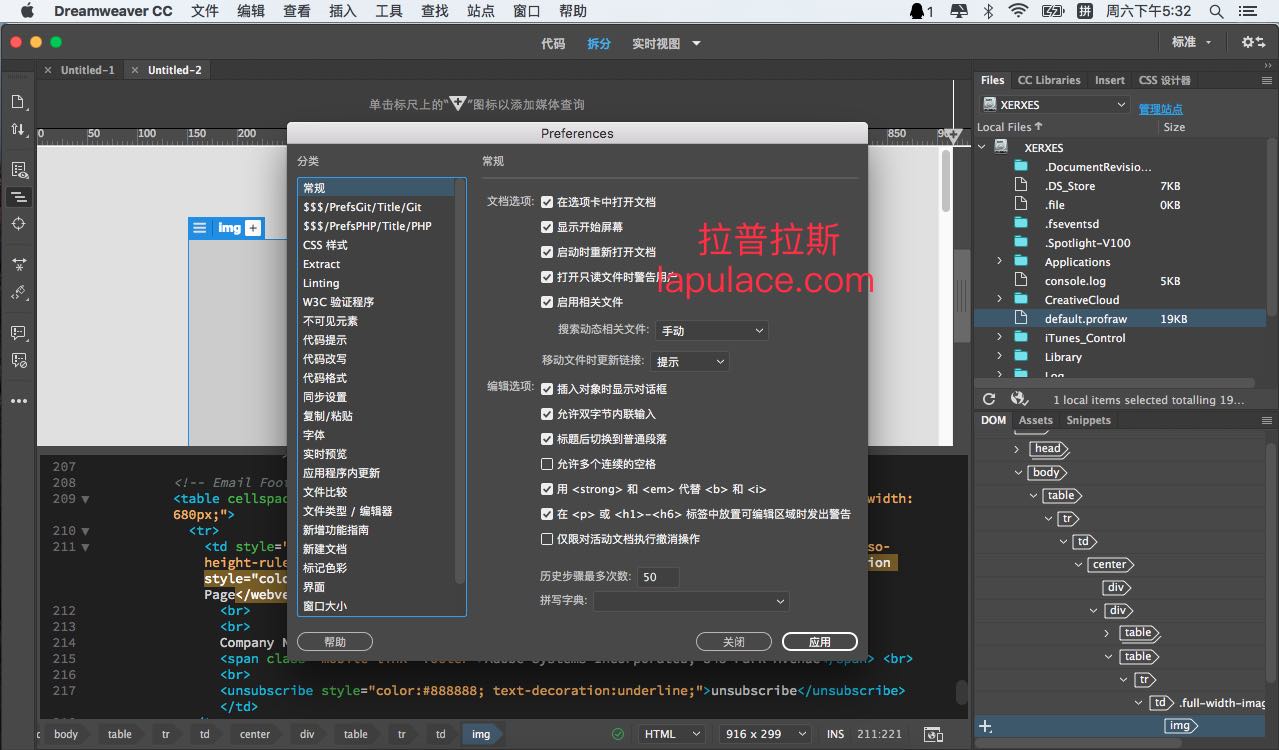Open the sync settings gear icon
1279x750 pixels.
tap(1253, 42)
